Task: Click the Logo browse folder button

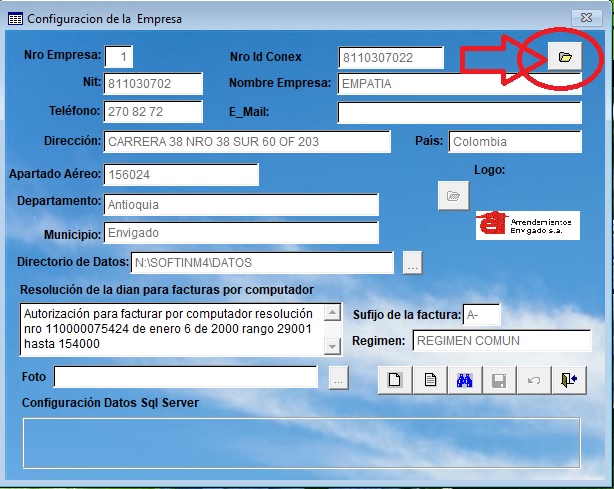Action: click(x=453, y=195)
